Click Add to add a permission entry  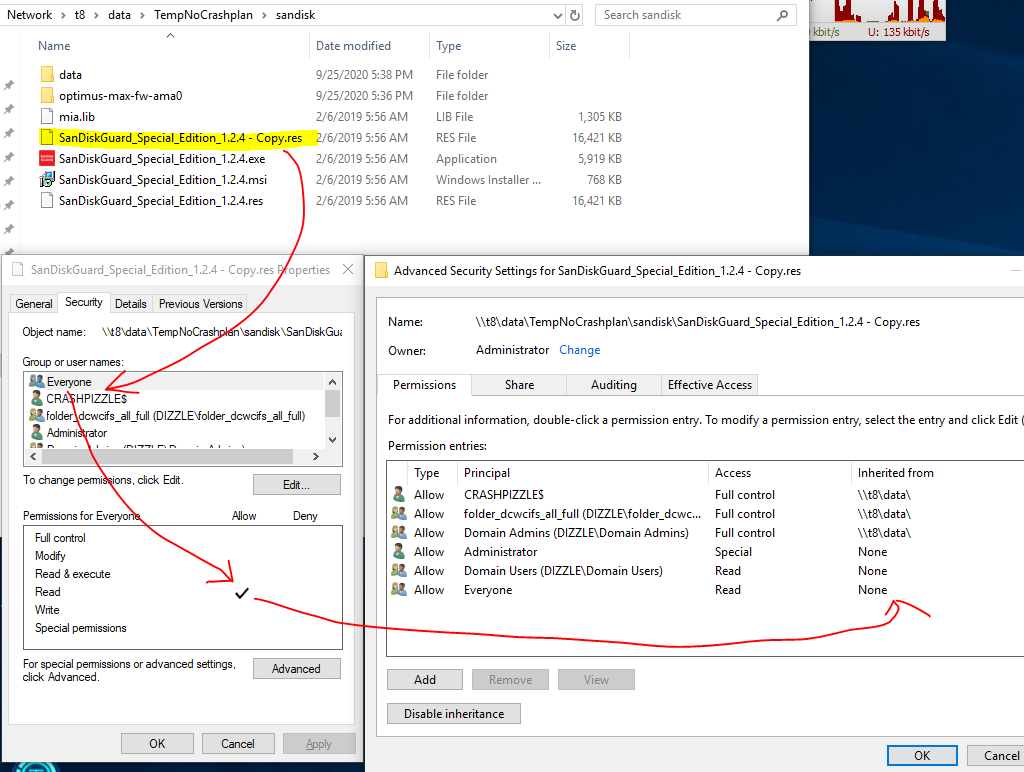(424, 679)
